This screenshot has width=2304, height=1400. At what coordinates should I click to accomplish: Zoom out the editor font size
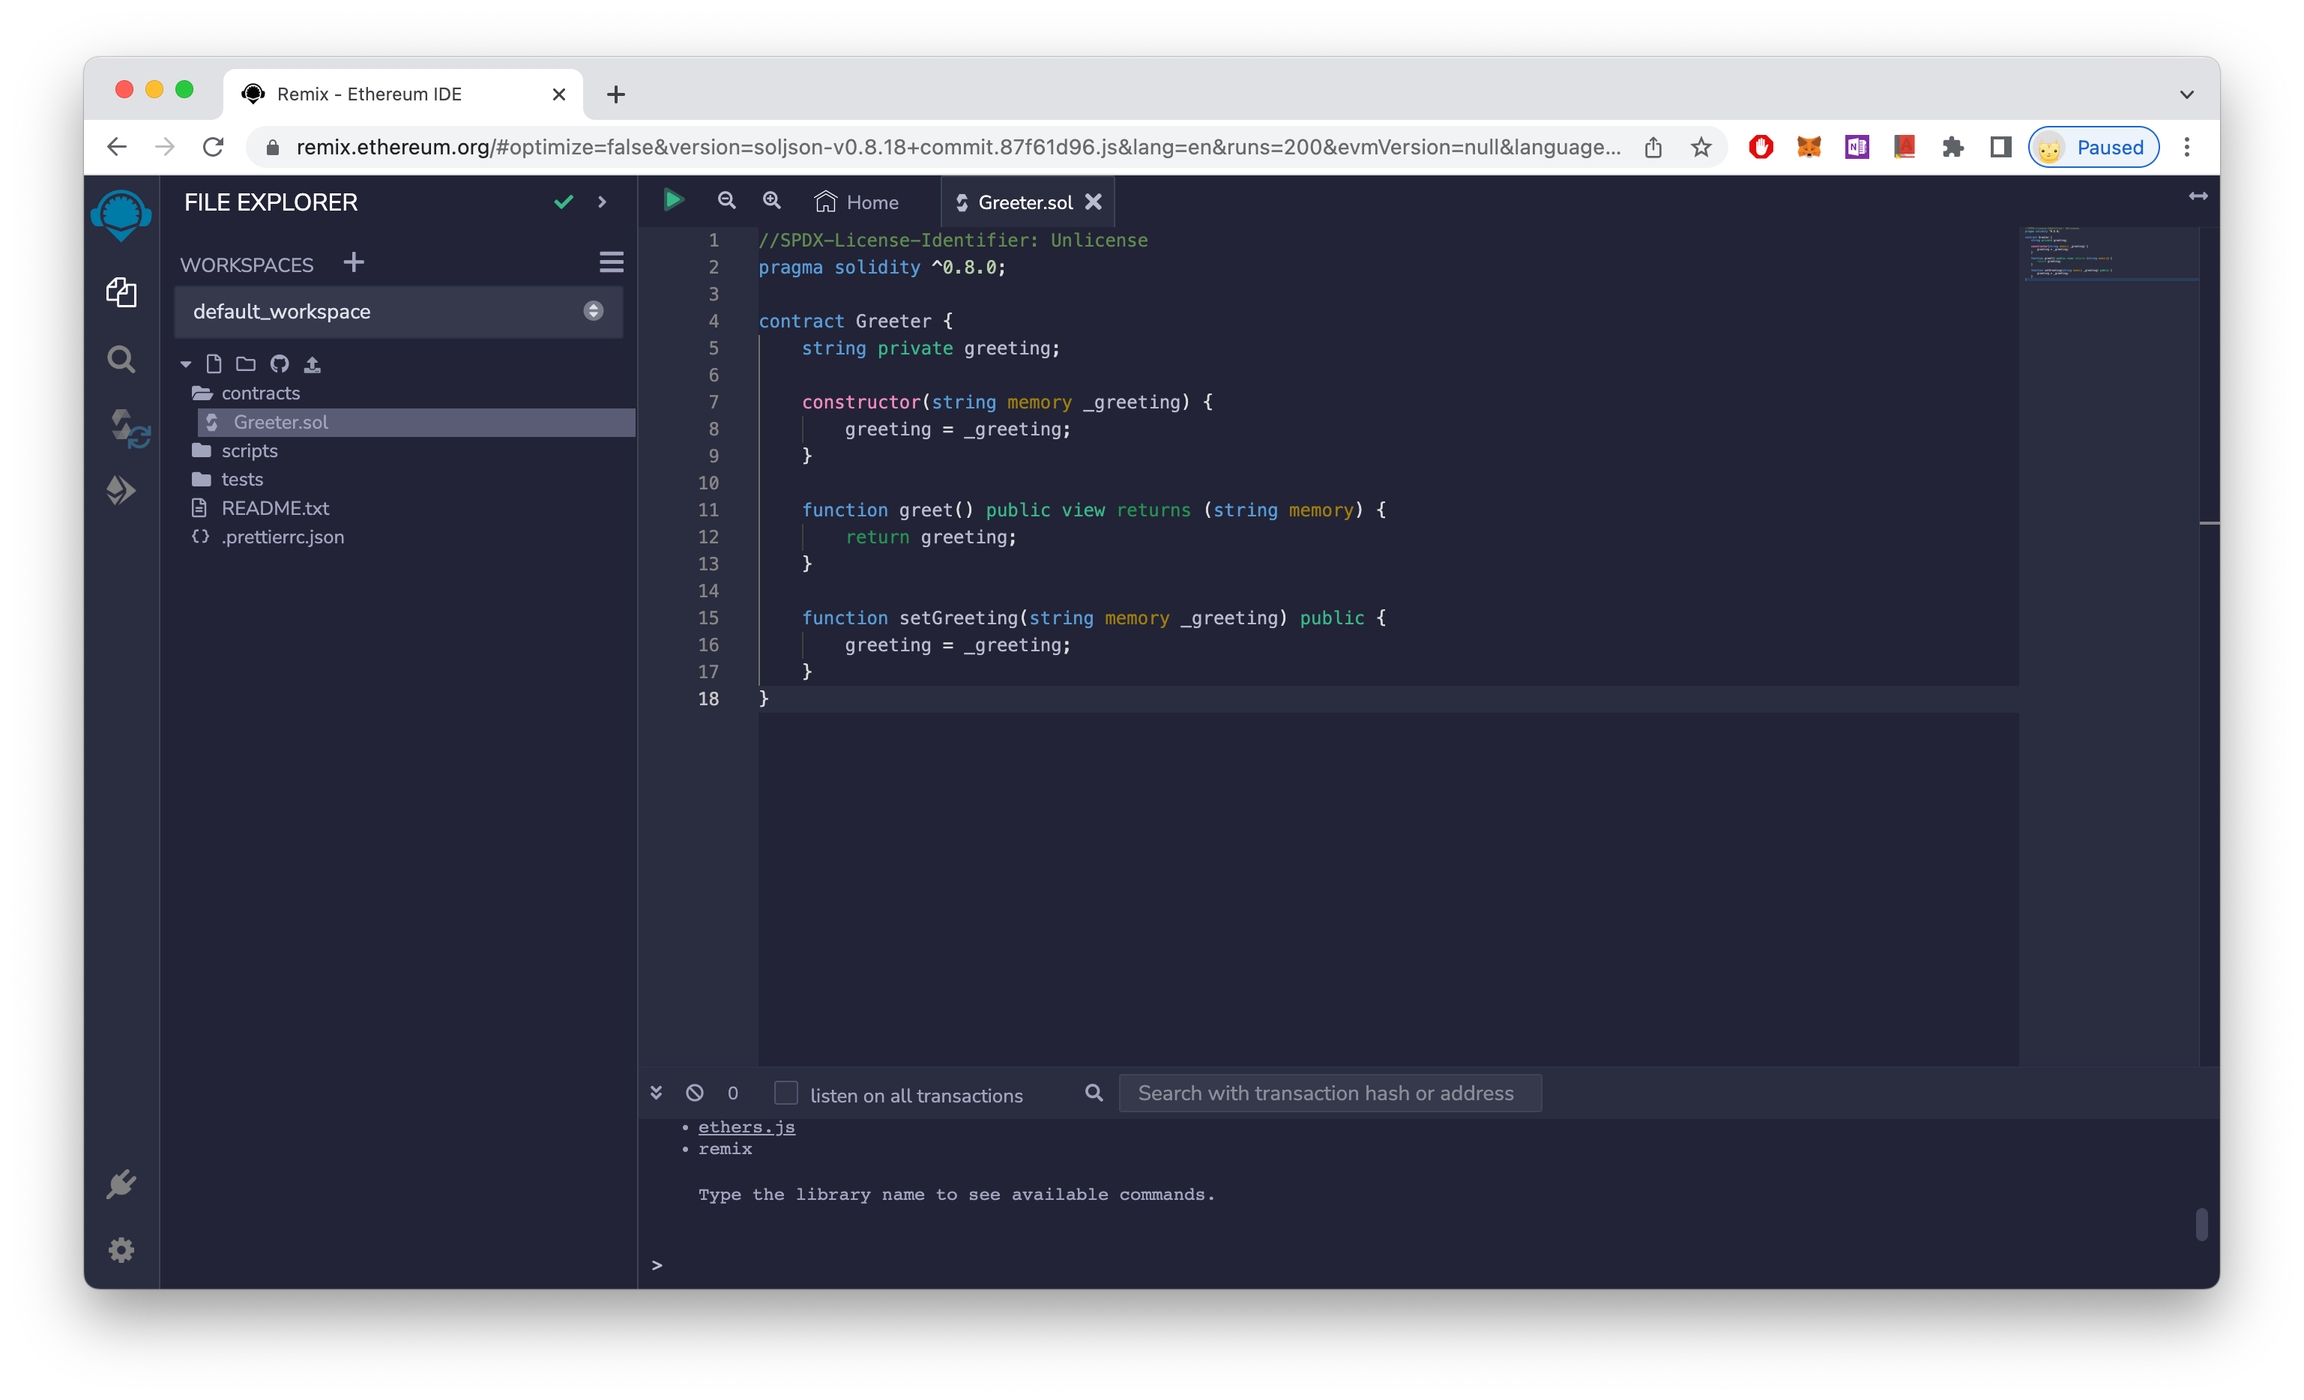tap(727, 201)
